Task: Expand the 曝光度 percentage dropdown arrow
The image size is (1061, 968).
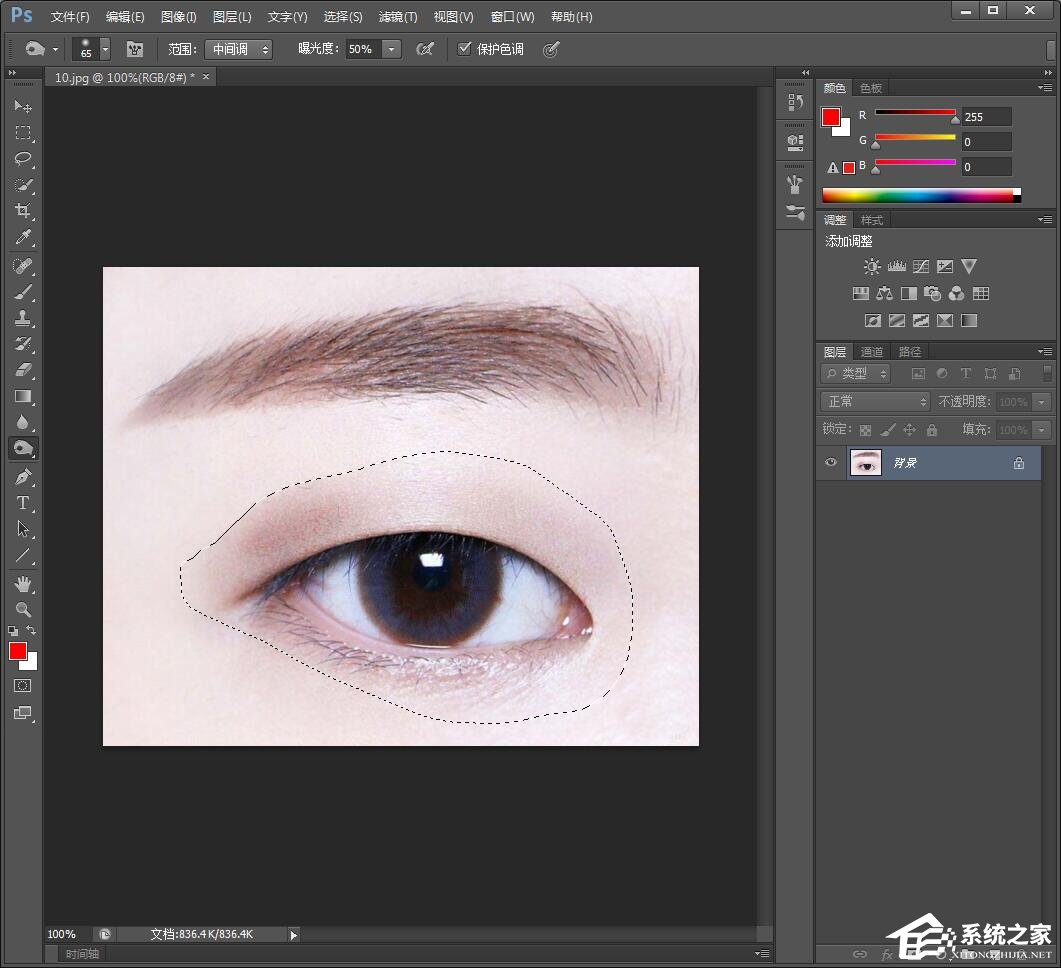Action: tap(391, 49)
